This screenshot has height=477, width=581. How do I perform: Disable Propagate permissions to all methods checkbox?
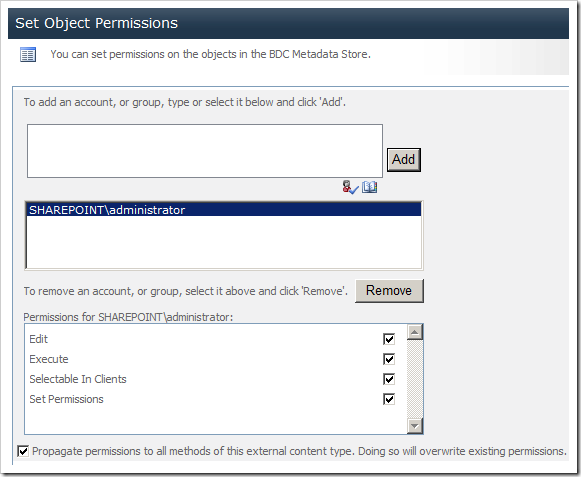pos(23,451)
